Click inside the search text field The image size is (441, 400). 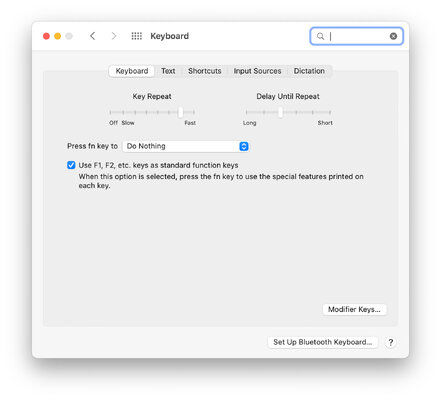[x=358, y=36]
